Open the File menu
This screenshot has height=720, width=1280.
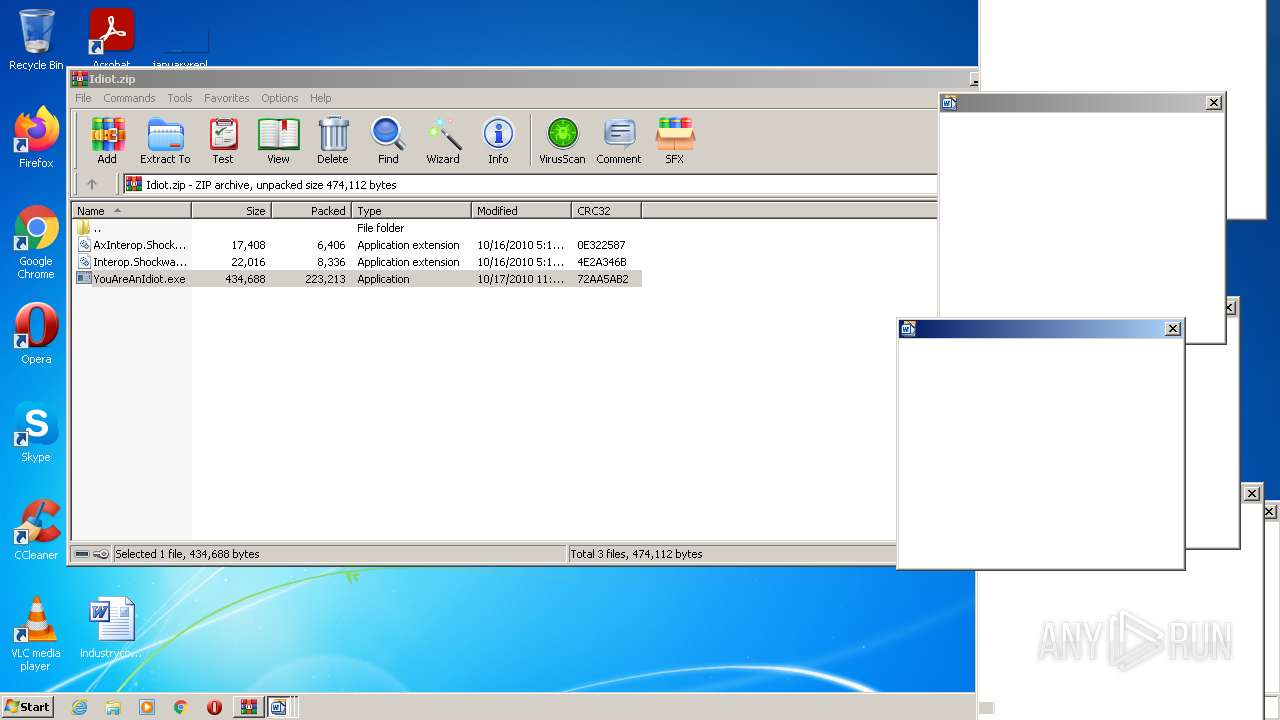tap(83, 98)
